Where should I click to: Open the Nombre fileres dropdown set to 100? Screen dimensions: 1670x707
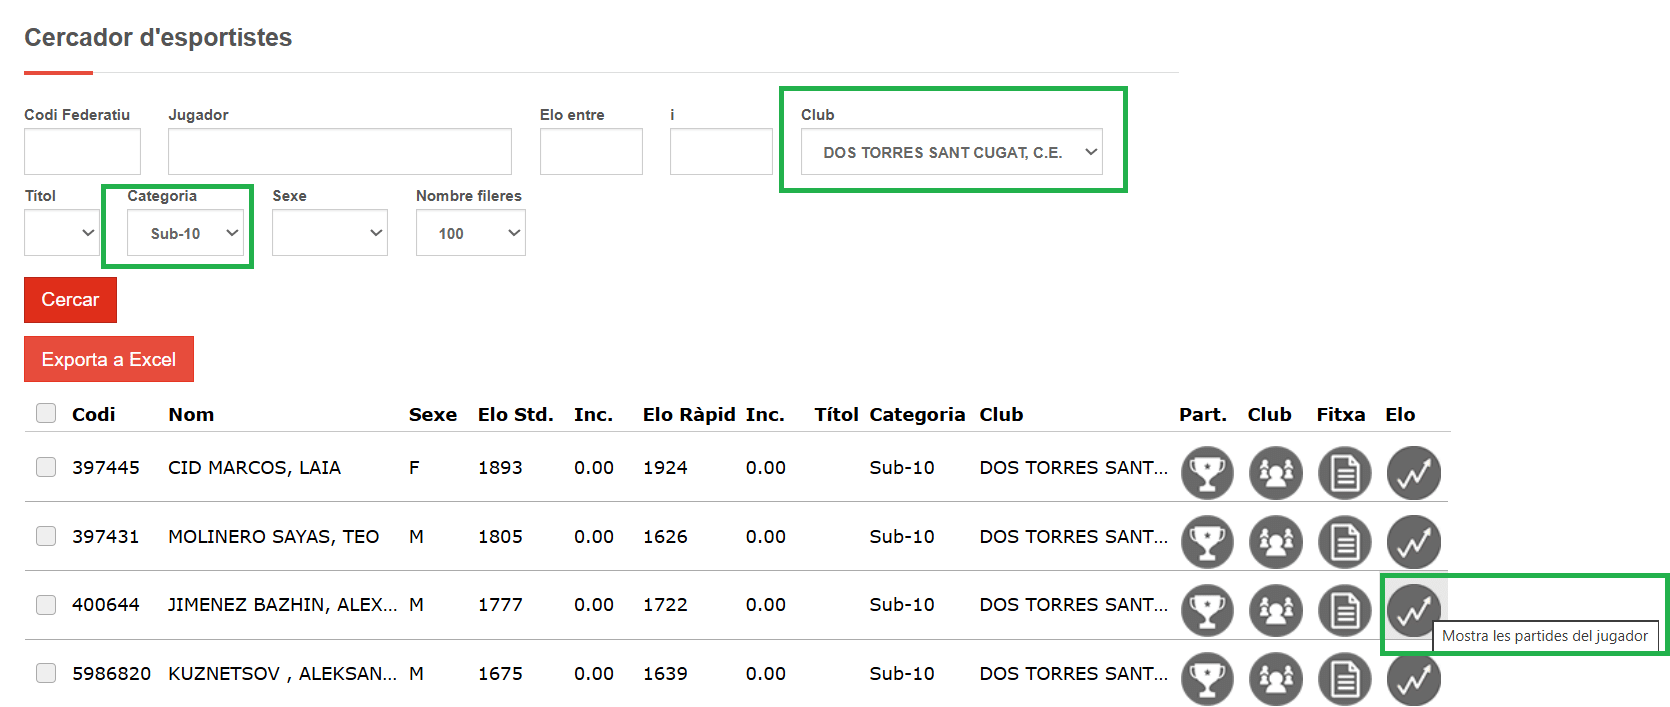(x=471, y=233)
